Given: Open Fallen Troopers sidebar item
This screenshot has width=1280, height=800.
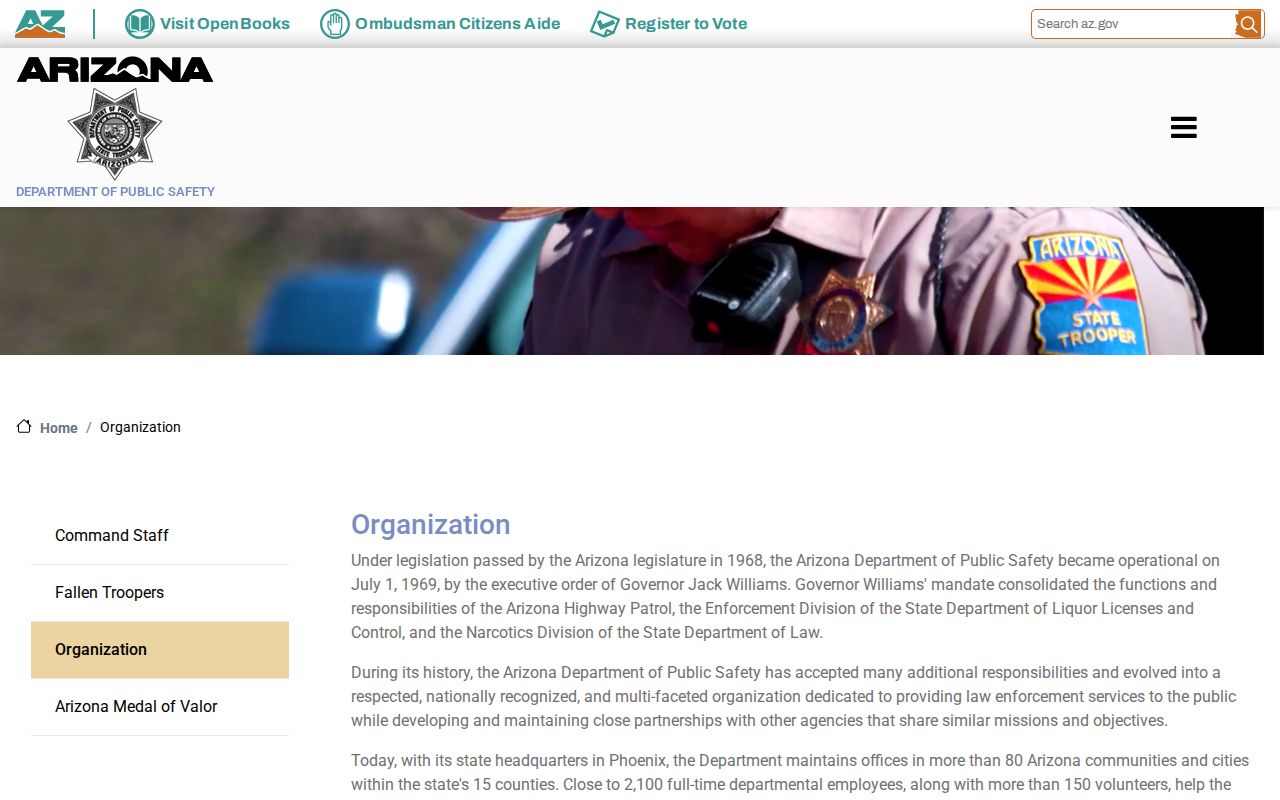Looking at the screenshot, I should click(160, 593).
